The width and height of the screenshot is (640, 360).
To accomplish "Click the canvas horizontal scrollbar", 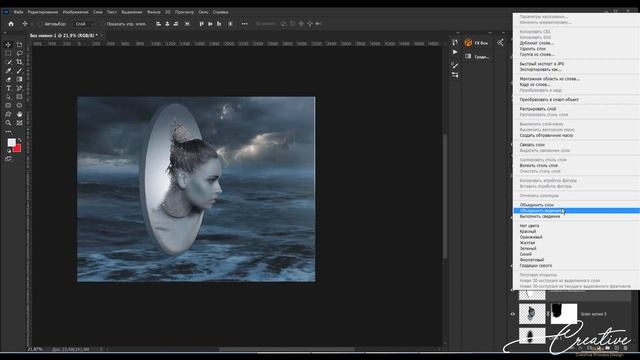I will (x=287, y=349).
